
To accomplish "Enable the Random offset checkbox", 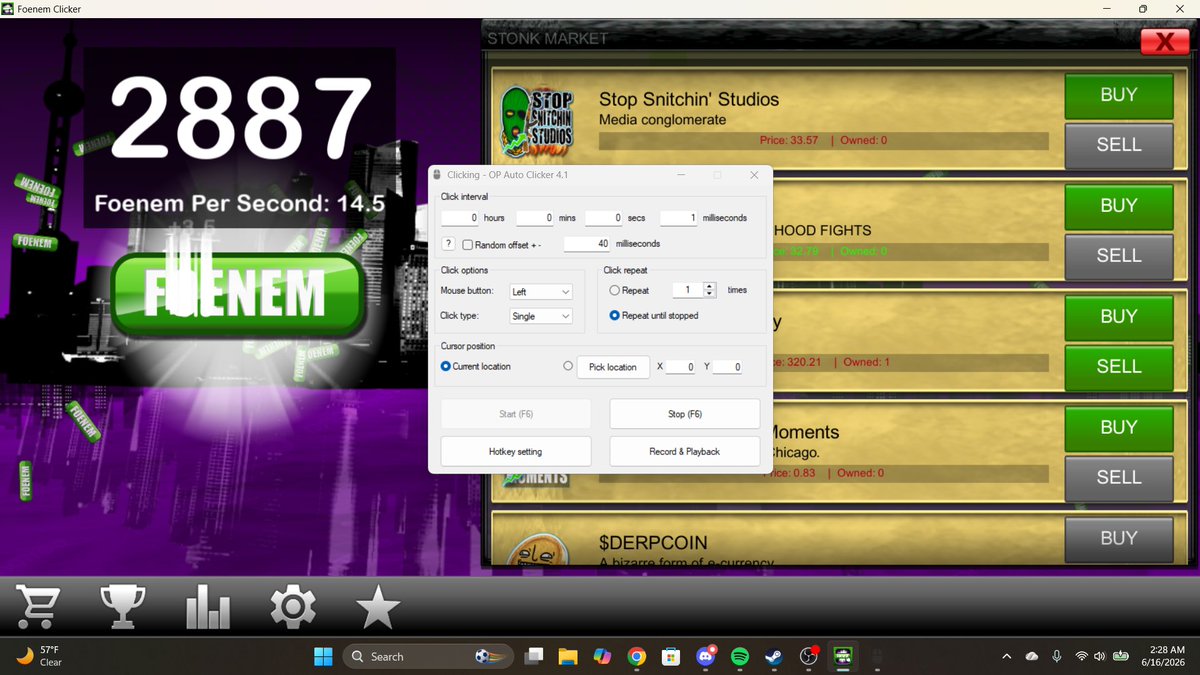I will [x=467, y=244].
